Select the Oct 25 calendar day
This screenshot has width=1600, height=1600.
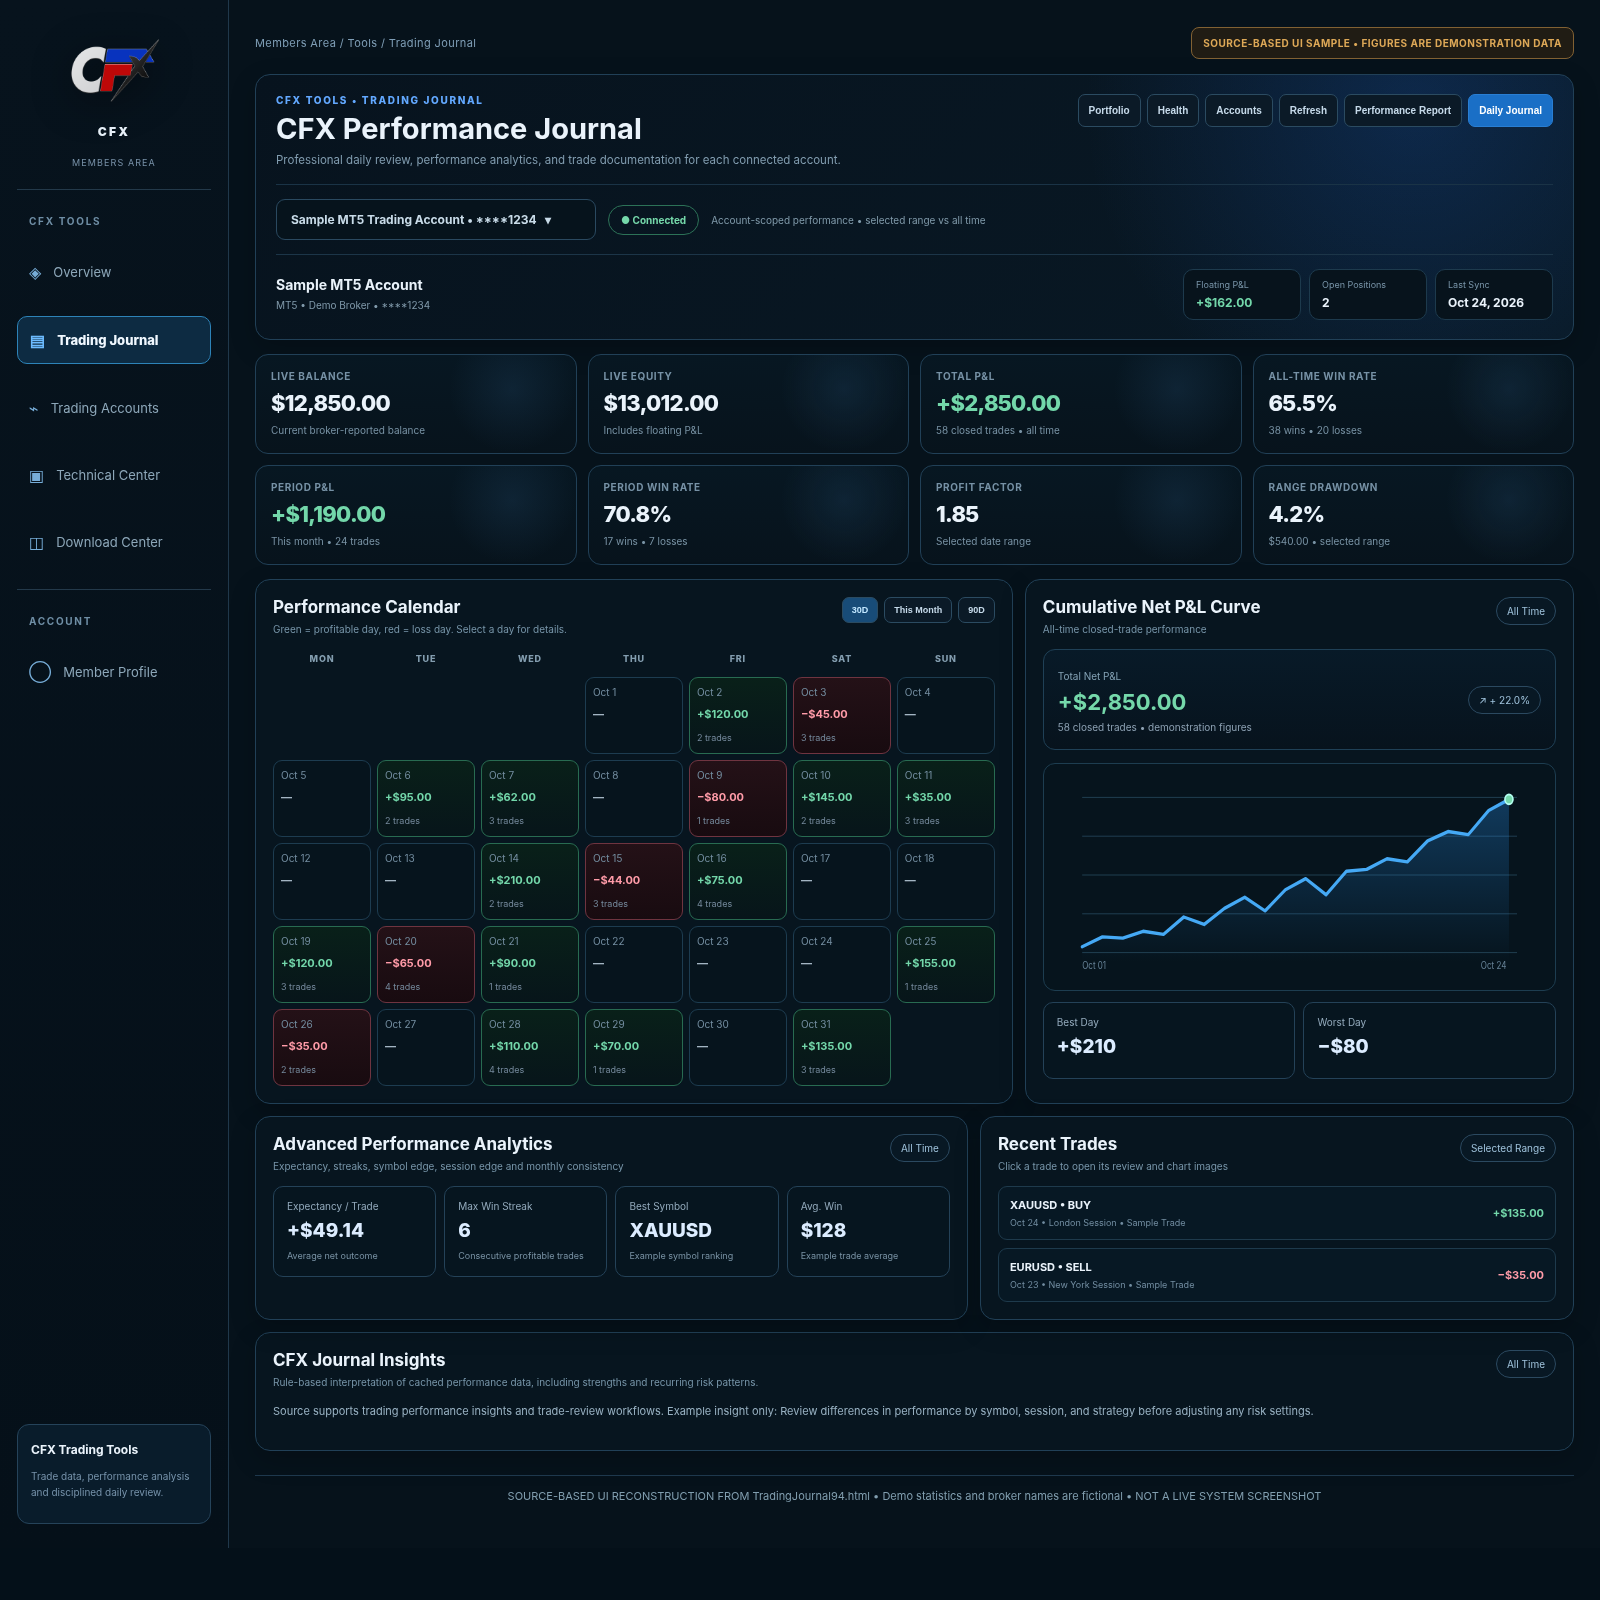click(946, 965)
